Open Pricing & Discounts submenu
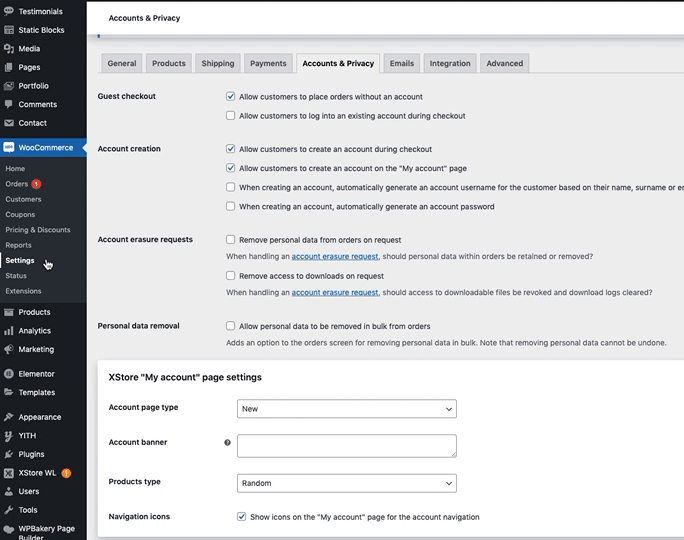Screen dimensions: 684x540 tap(38, 230)
